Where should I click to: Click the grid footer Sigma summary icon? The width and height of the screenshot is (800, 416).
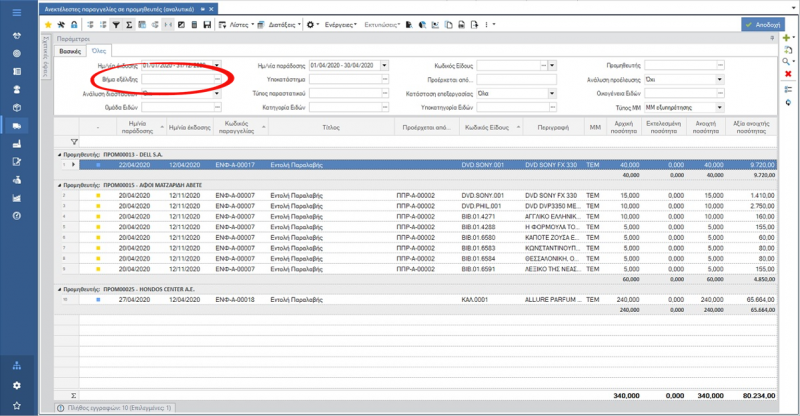[x=73, y=396]
